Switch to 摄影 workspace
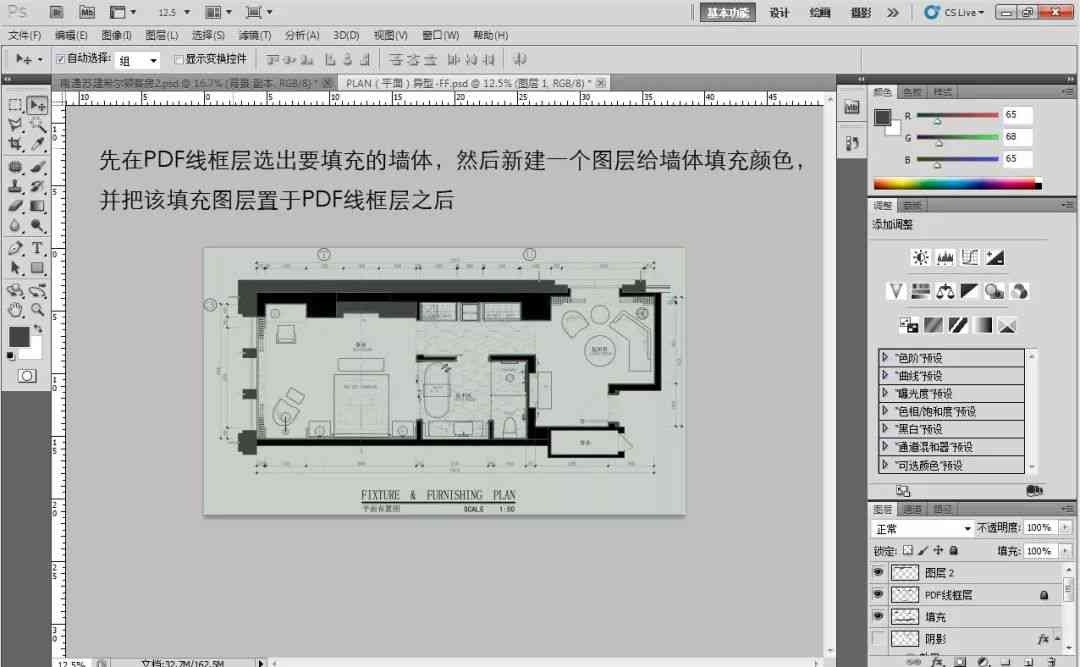The height and width of the screenshot is (667, 1080). point(860,12)
